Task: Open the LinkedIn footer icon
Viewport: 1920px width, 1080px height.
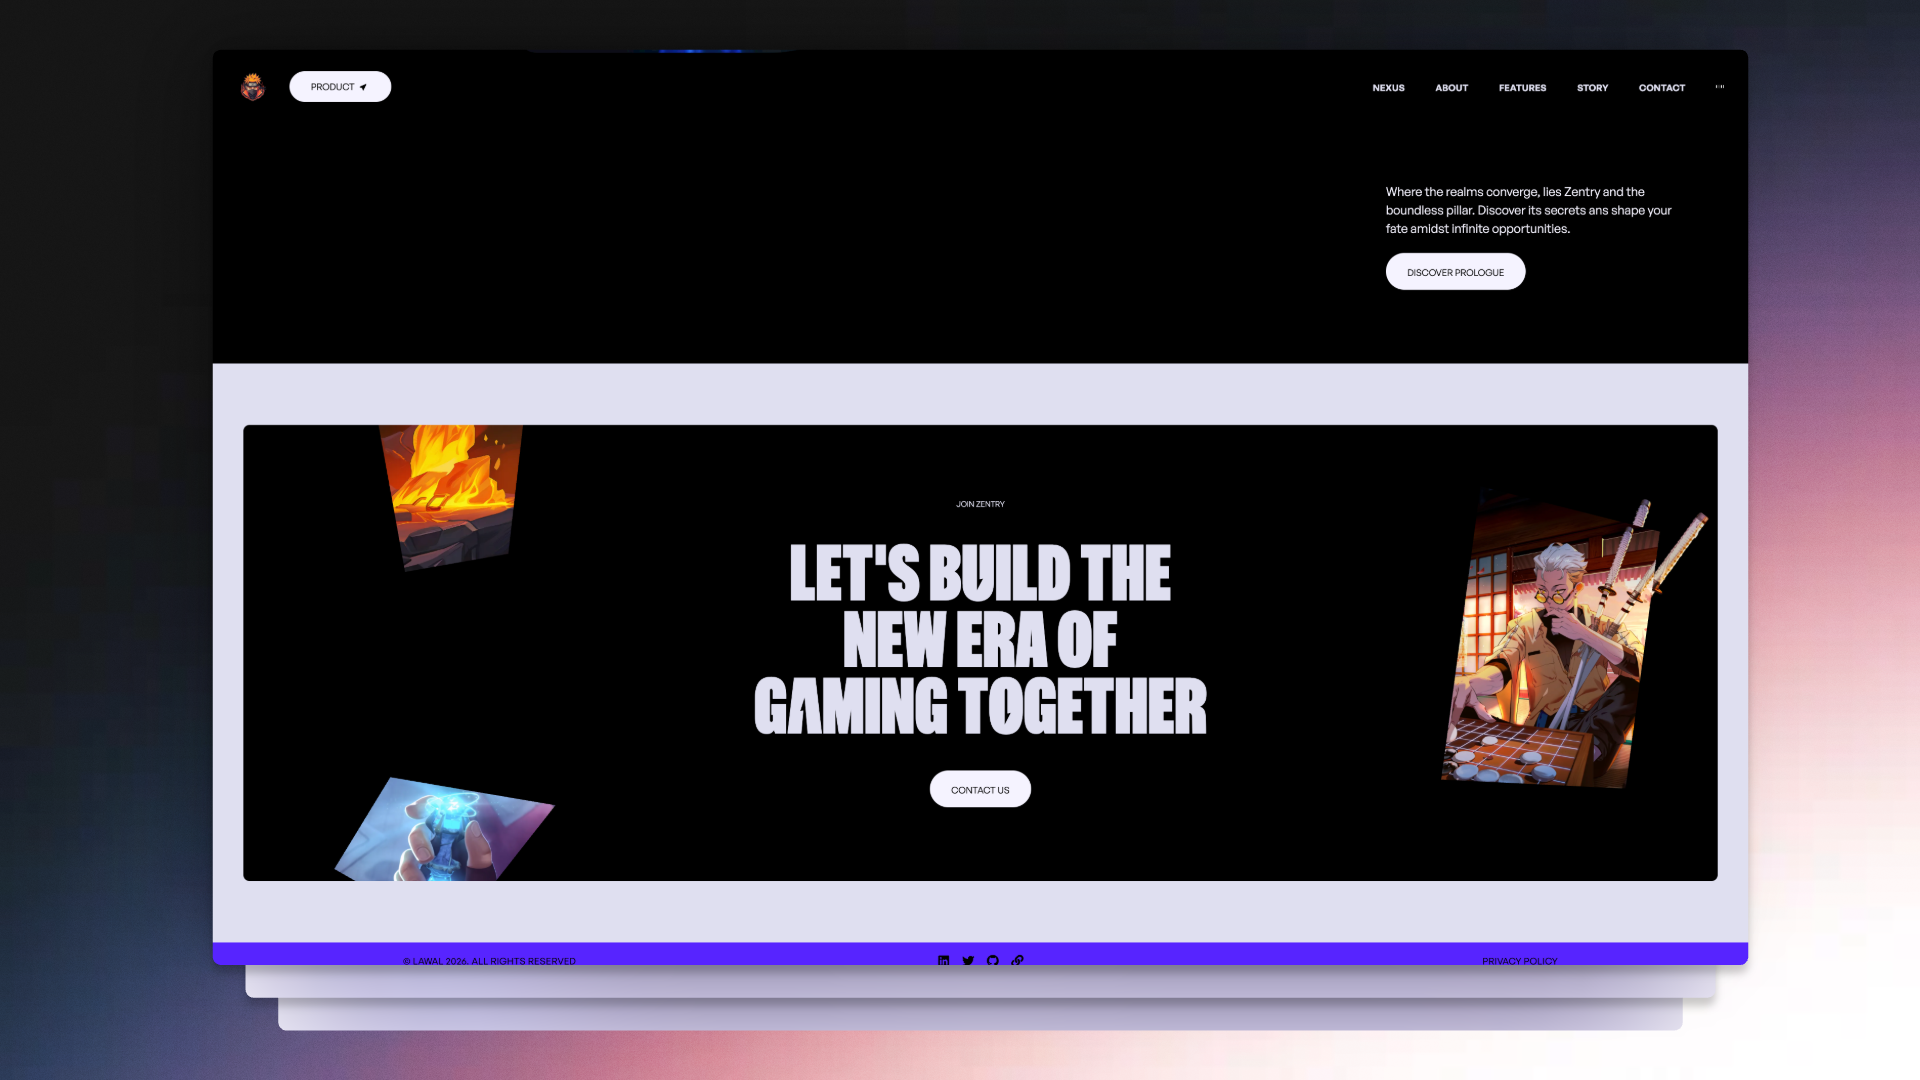Action: pos(943,960)
